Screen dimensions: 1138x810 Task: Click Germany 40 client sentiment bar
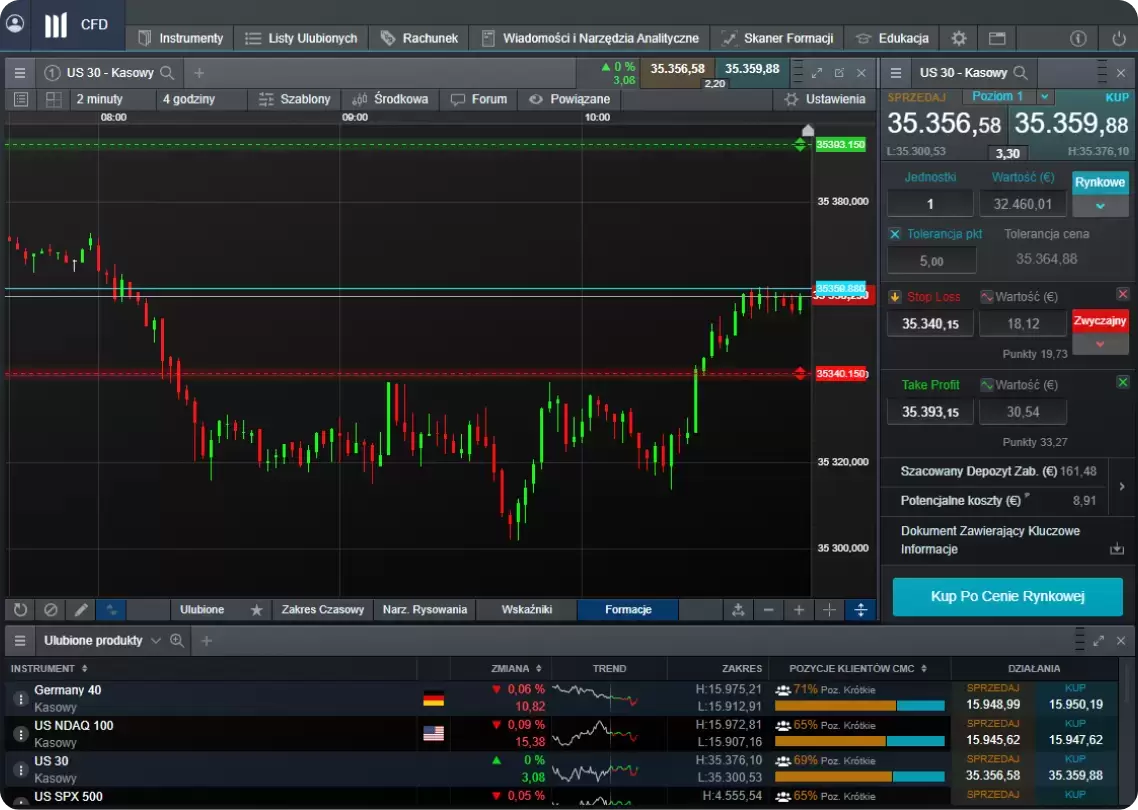[860, 705]
